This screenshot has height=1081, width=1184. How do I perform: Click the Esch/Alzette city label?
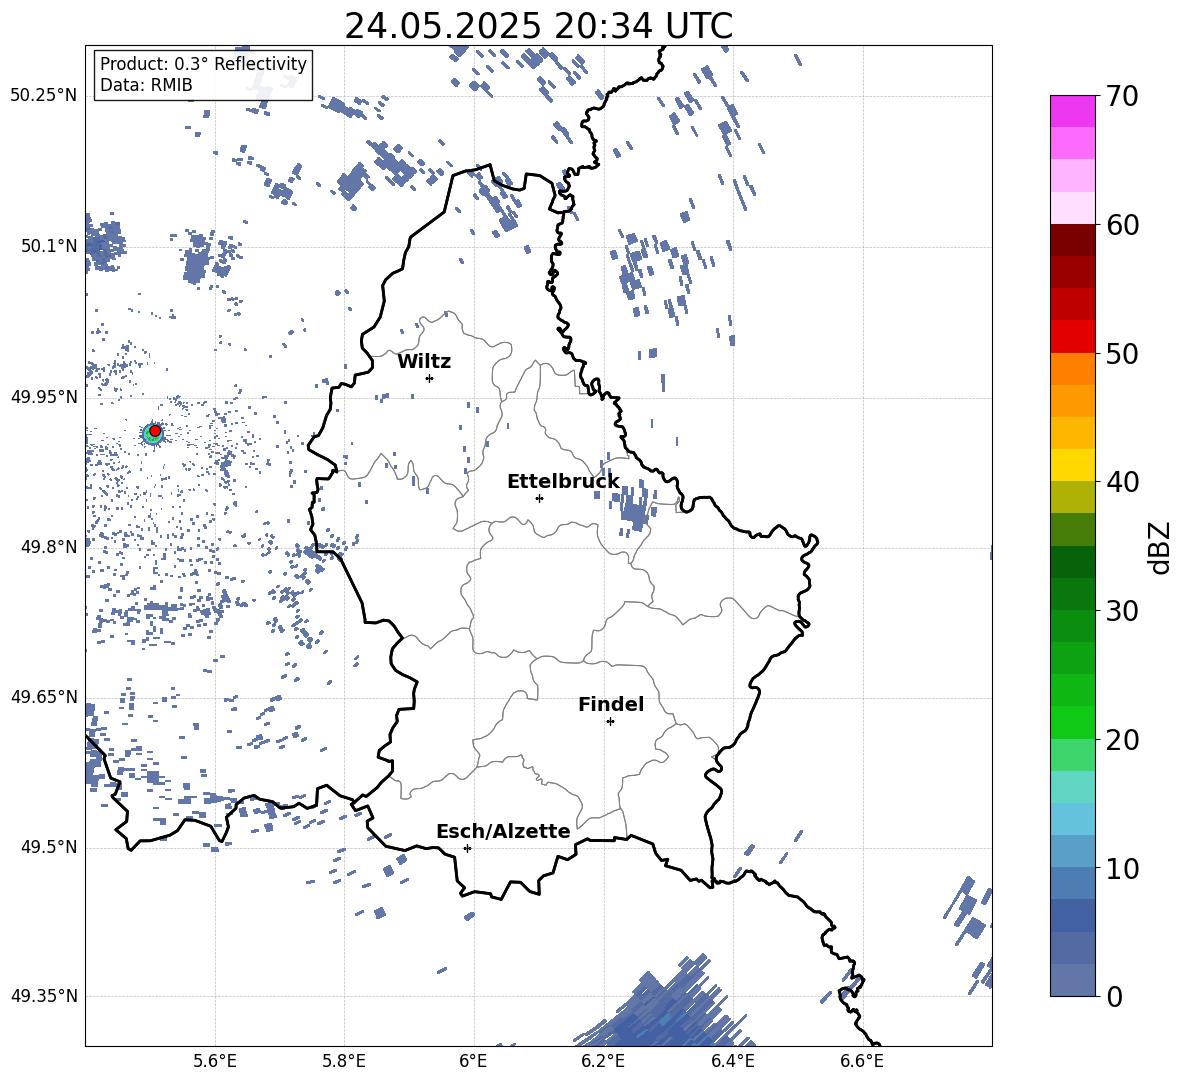click(503, 832)
